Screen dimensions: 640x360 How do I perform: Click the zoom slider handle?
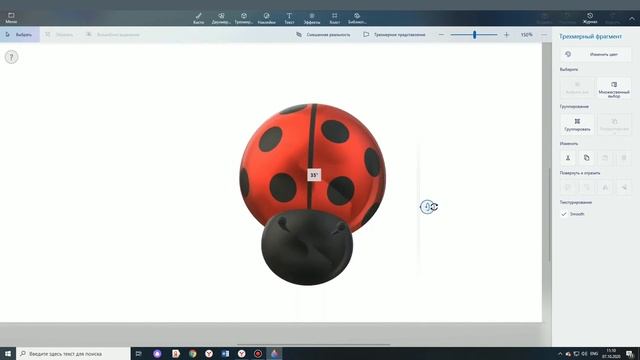tap(474, 35)
